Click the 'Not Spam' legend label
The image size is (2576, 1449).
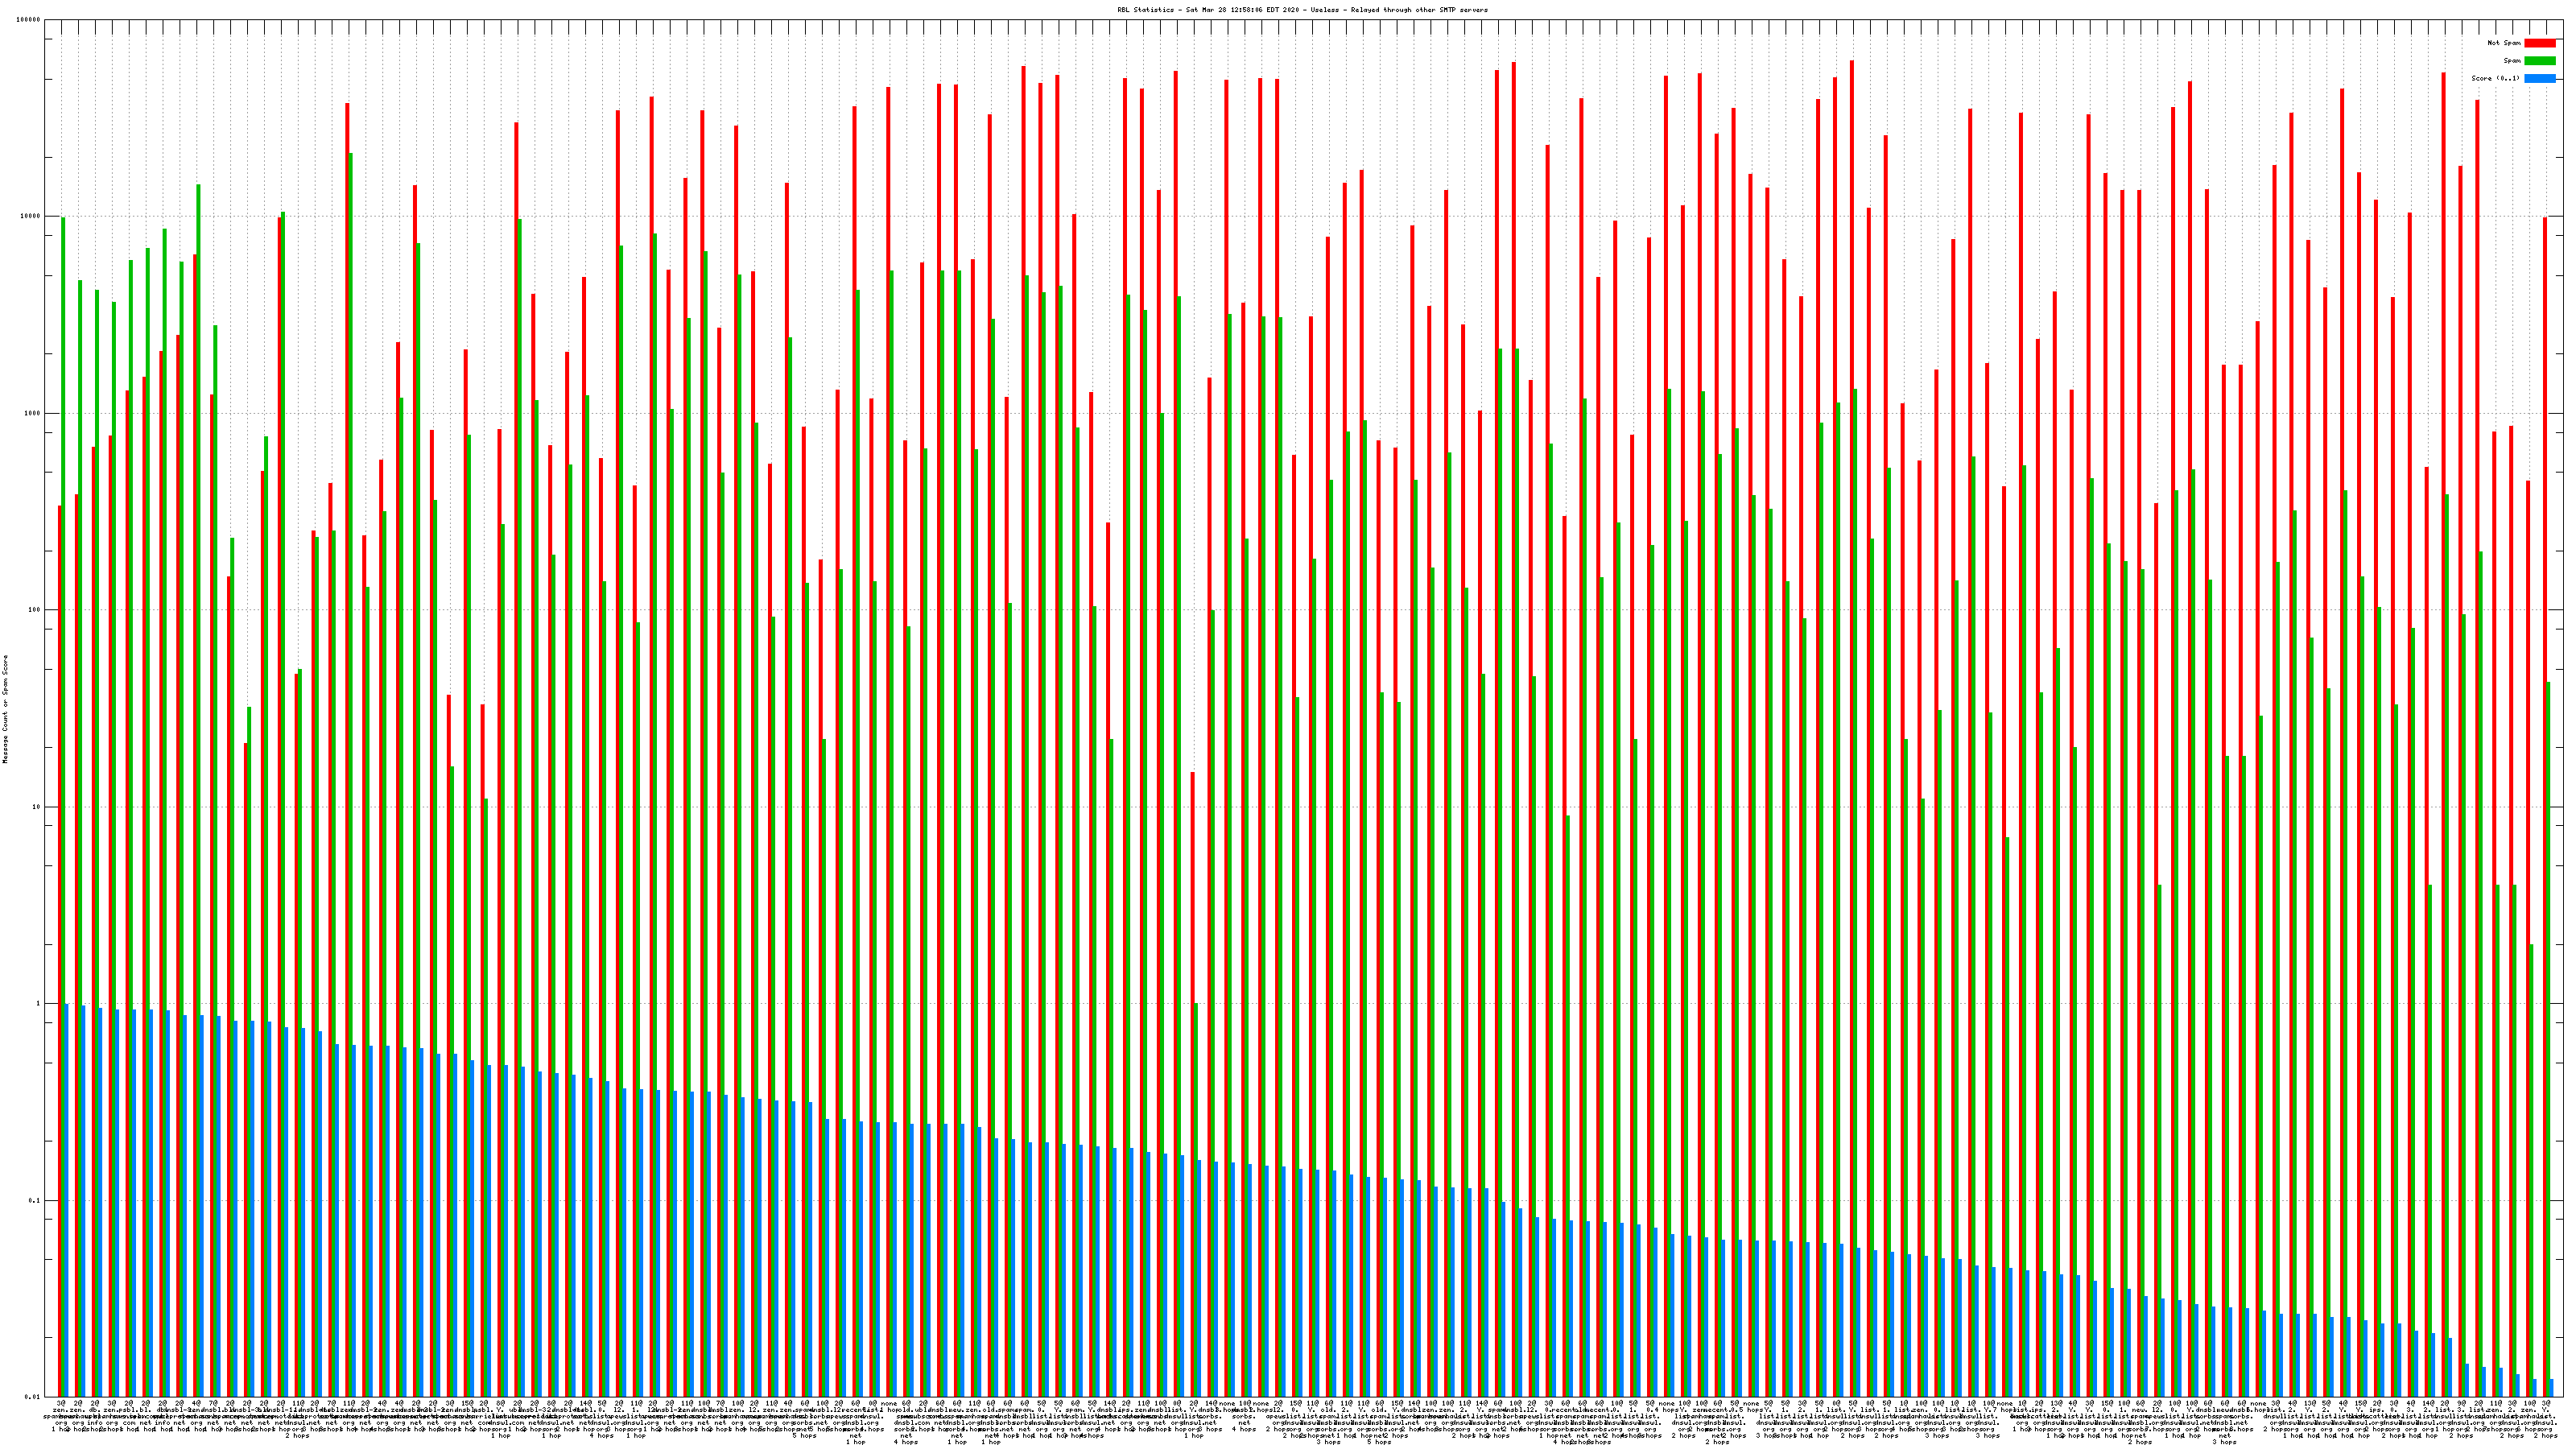(2504, 43)
